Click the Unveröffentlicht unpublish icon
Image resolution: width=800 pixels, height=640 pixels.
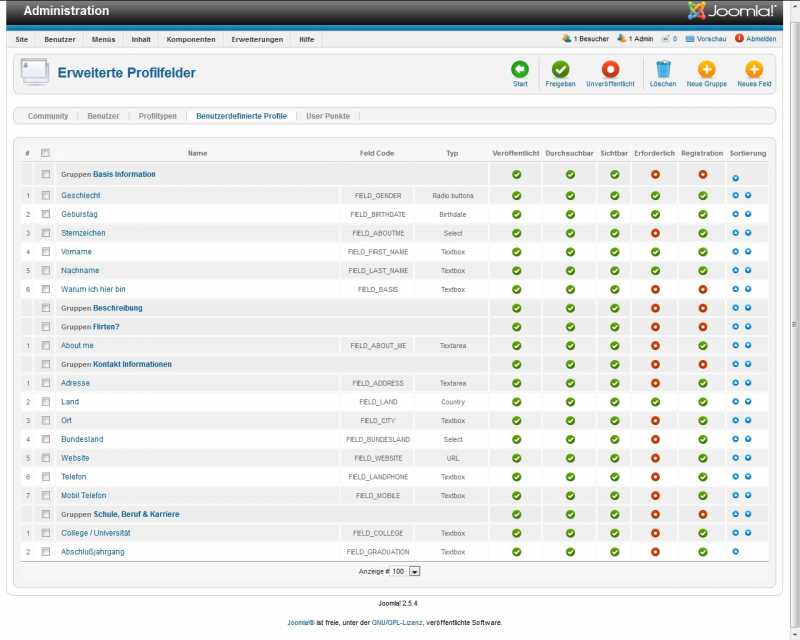(x=610, y=70)
